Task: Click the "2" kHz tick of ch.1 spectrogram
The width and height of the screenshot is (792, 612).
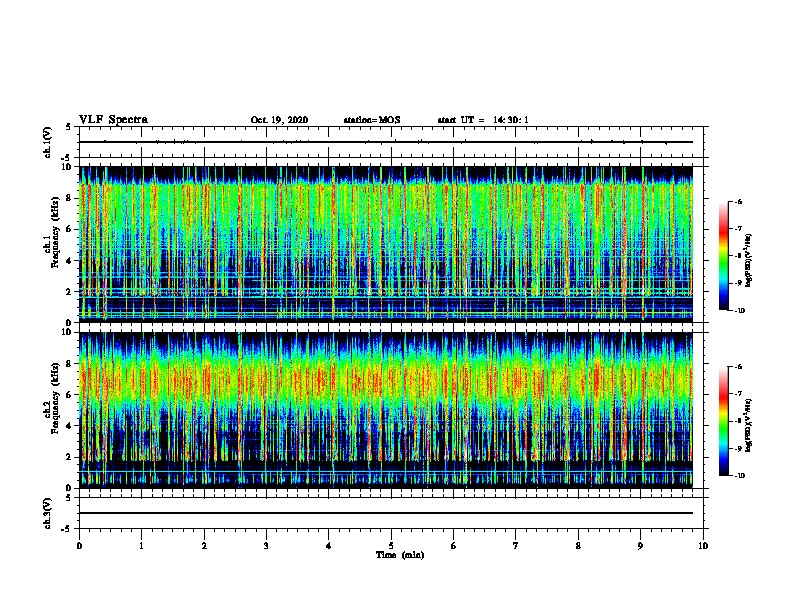Action: coord(69,291)
